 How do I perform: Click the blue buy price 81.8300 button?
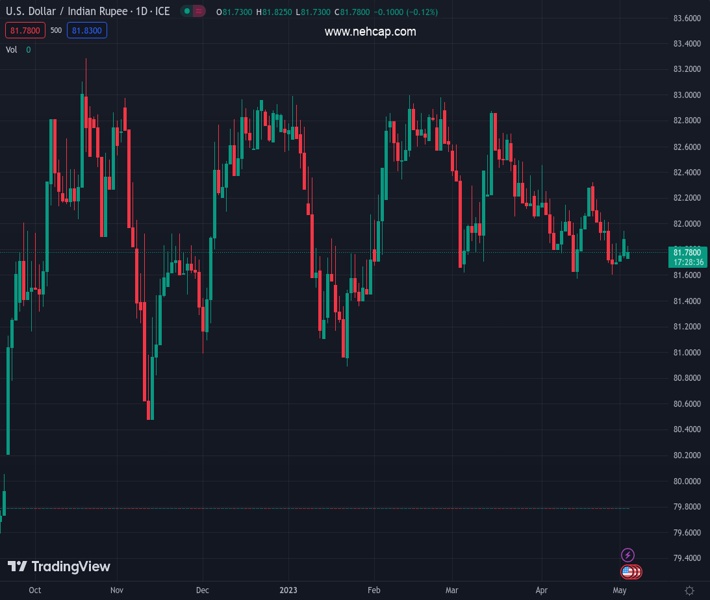tap(88, 30)
